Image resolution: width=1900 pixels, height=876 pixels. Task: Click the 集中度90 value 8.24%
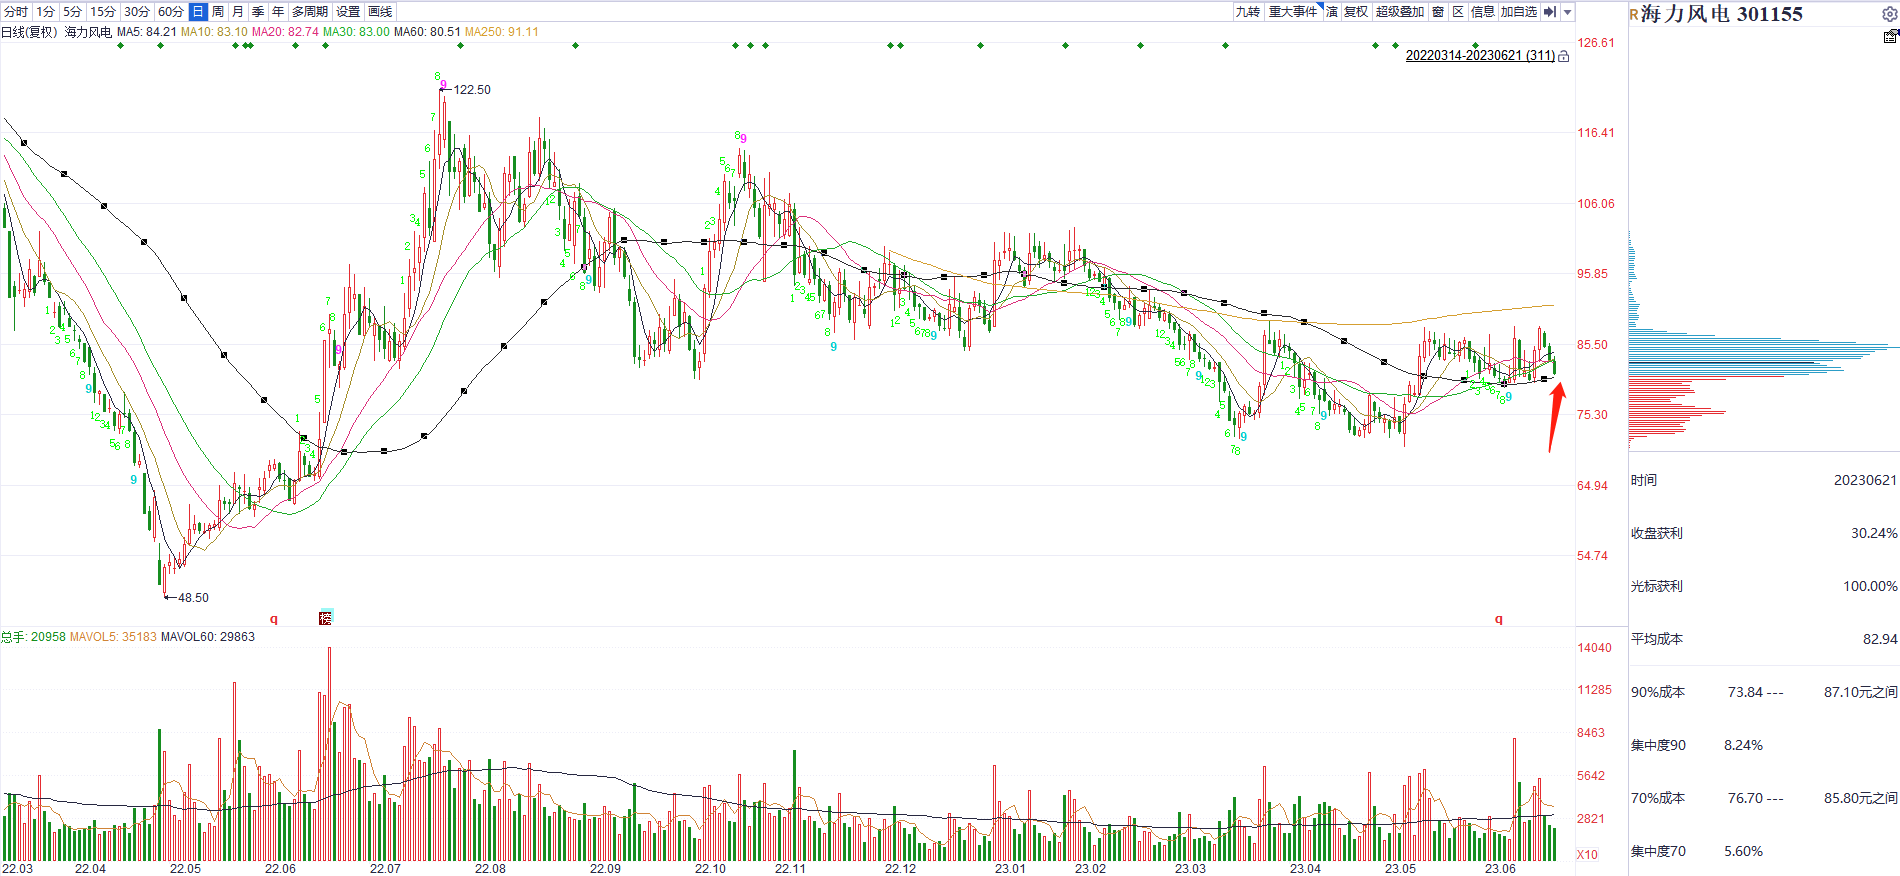click(1744, 745)
